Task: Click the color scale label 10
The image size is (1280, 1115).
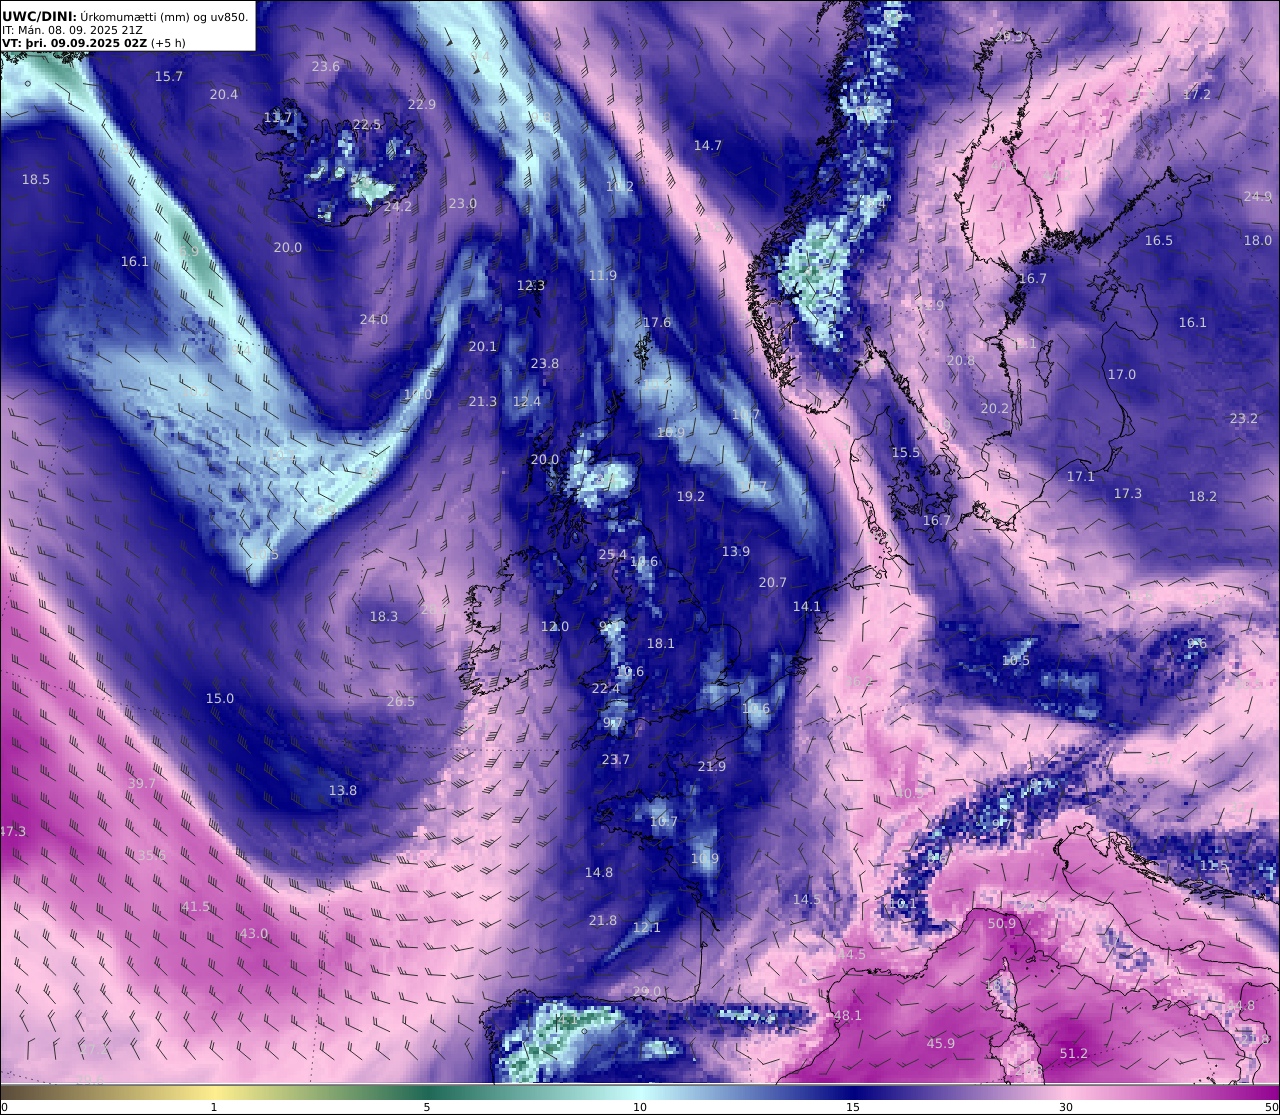Action: tap(640, 1107)
